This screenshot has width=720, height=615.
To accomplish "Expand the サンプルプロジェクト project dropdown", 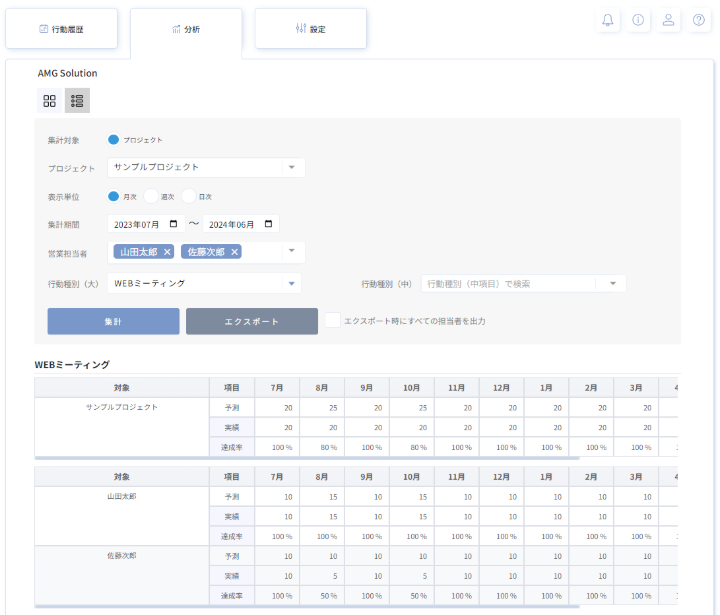I will [x=291, y=168].
